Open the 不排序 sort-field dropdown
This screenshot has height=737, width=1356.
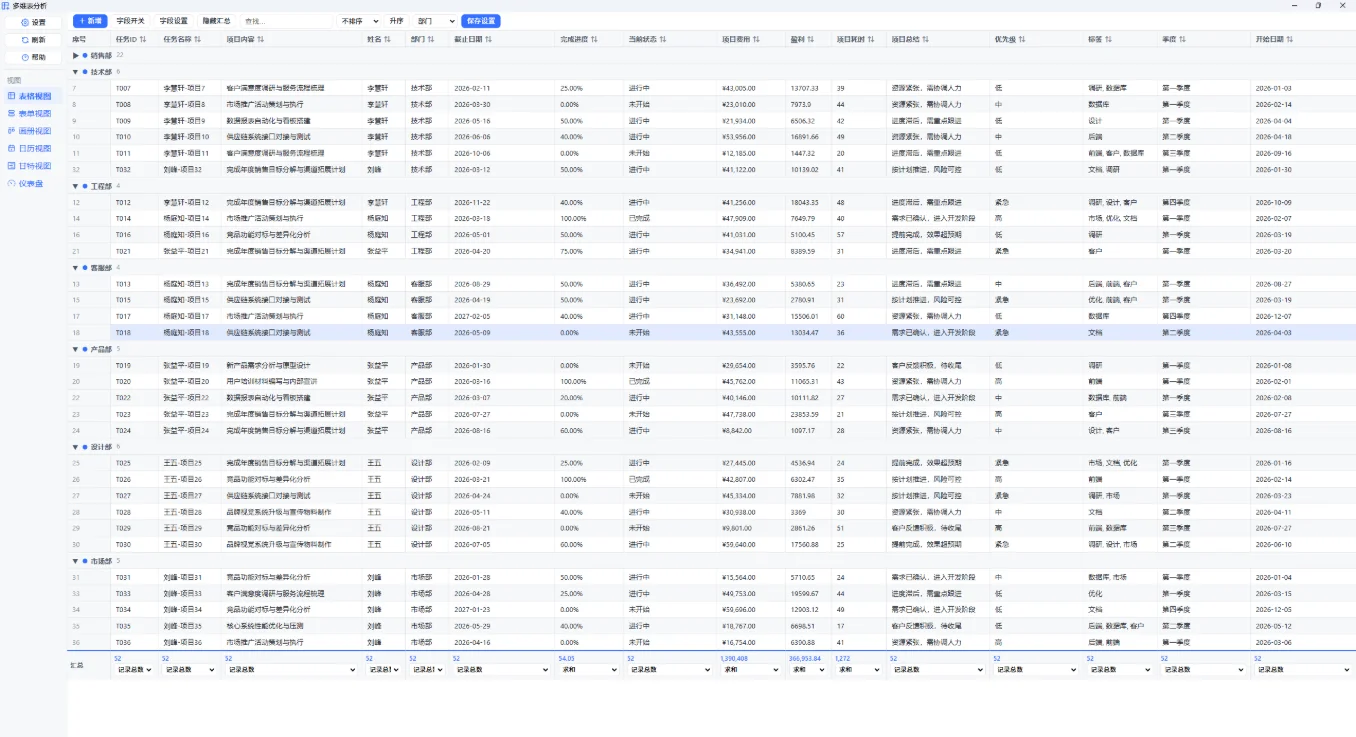click(360, 20)
